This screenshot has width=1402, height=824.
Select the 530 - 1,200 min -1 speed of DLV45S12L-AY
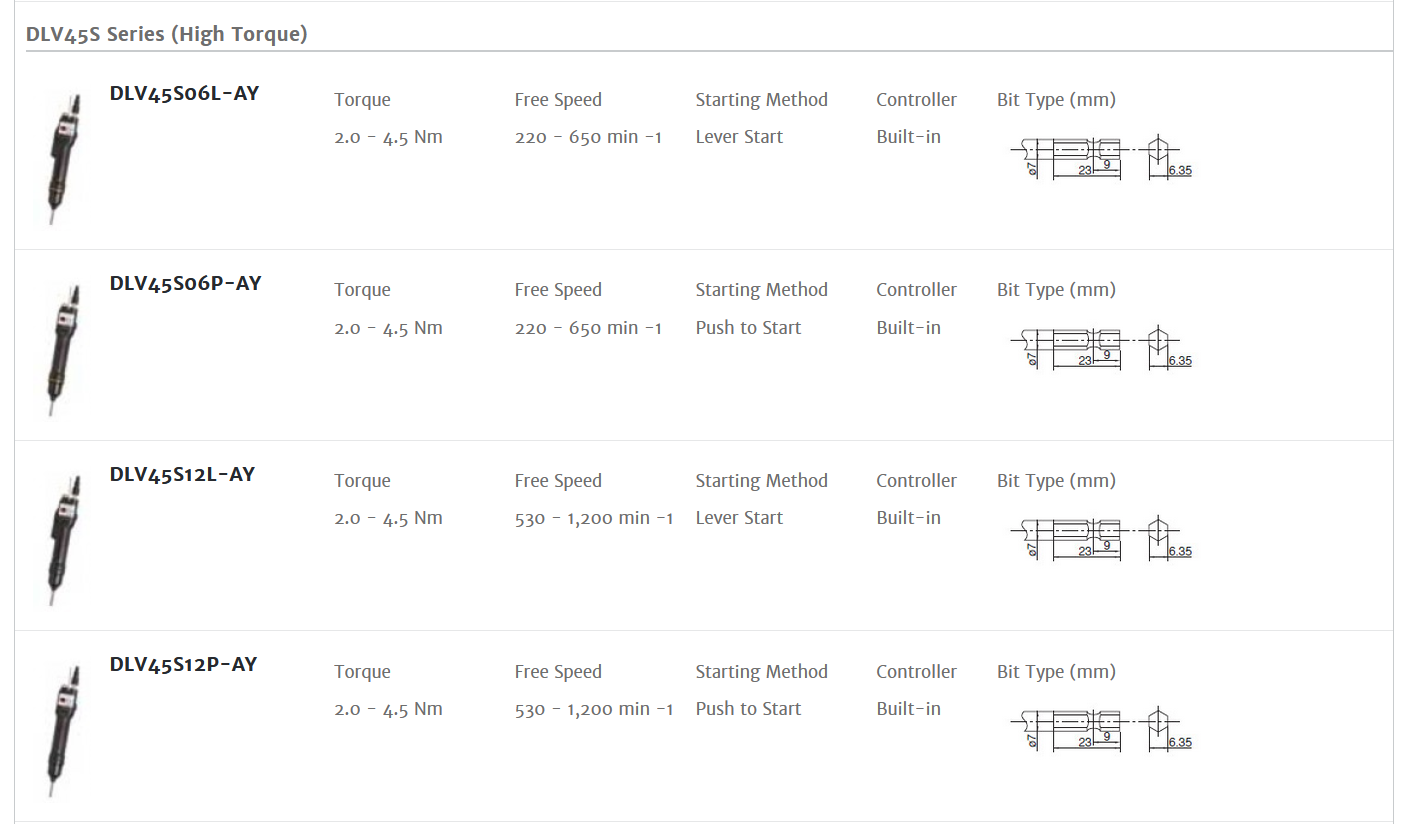click(594, 518)
